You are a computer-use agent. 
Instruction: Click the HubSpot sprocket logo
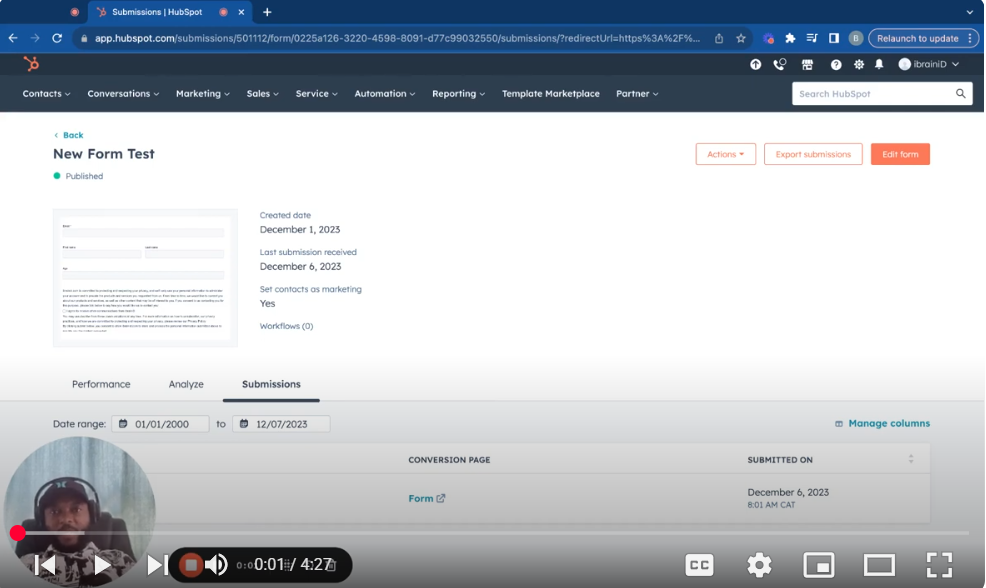31,64
